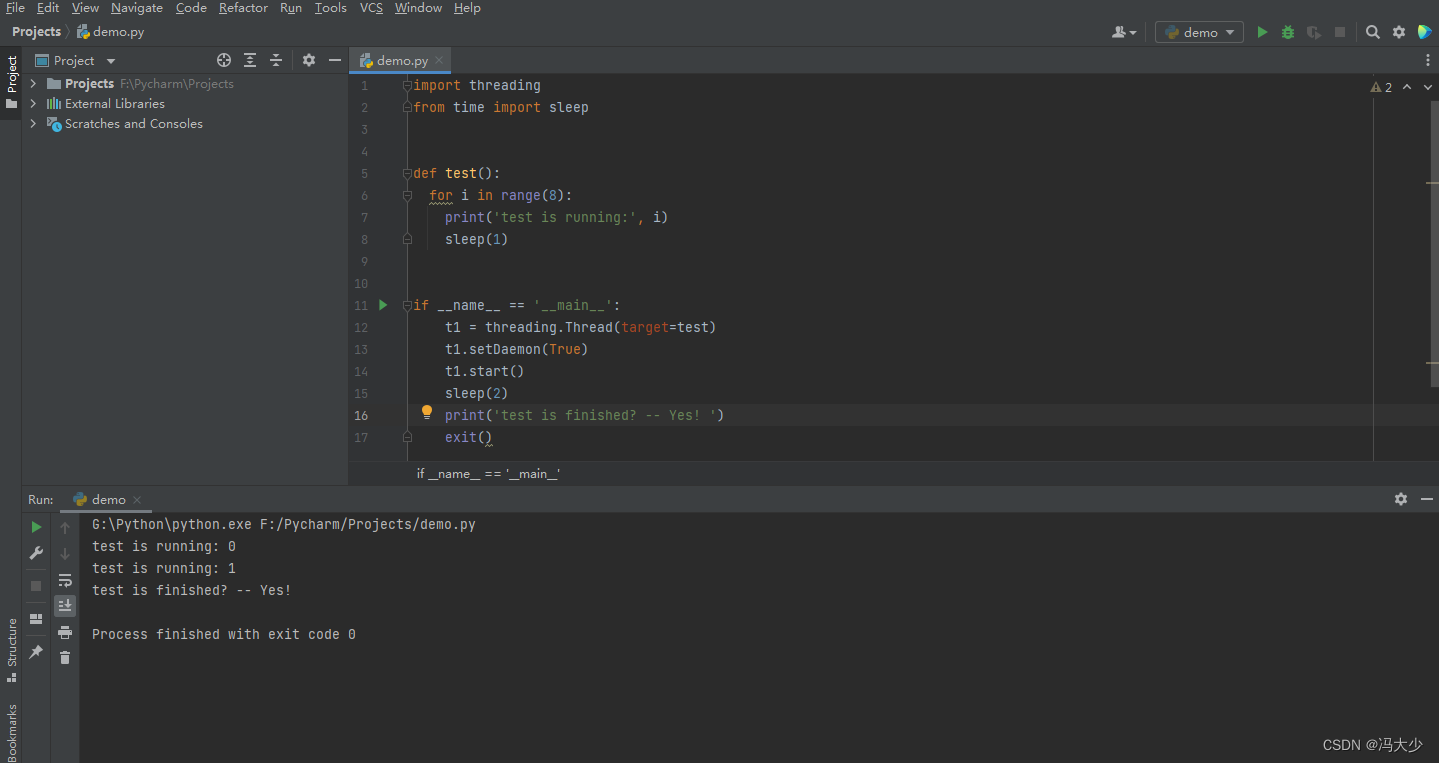Click the yellow light bulb on line 16

427,412
